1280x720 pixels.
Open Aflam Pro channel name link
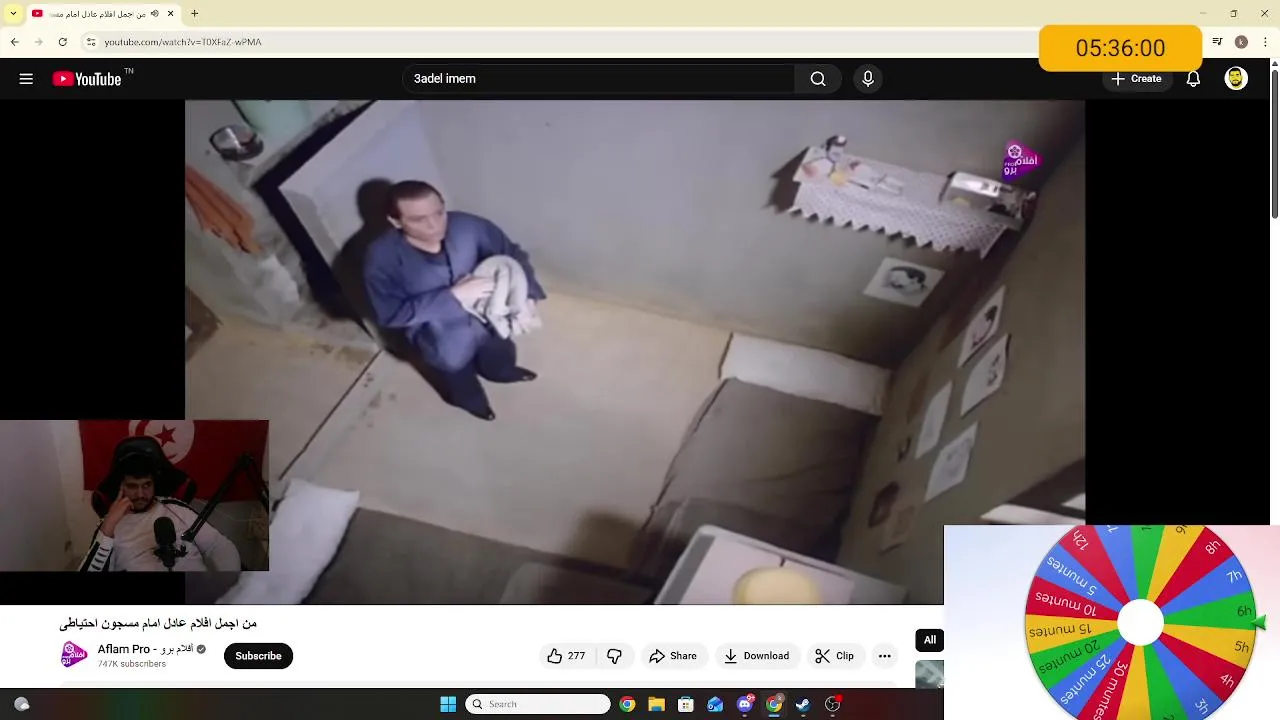coord(145,649)
